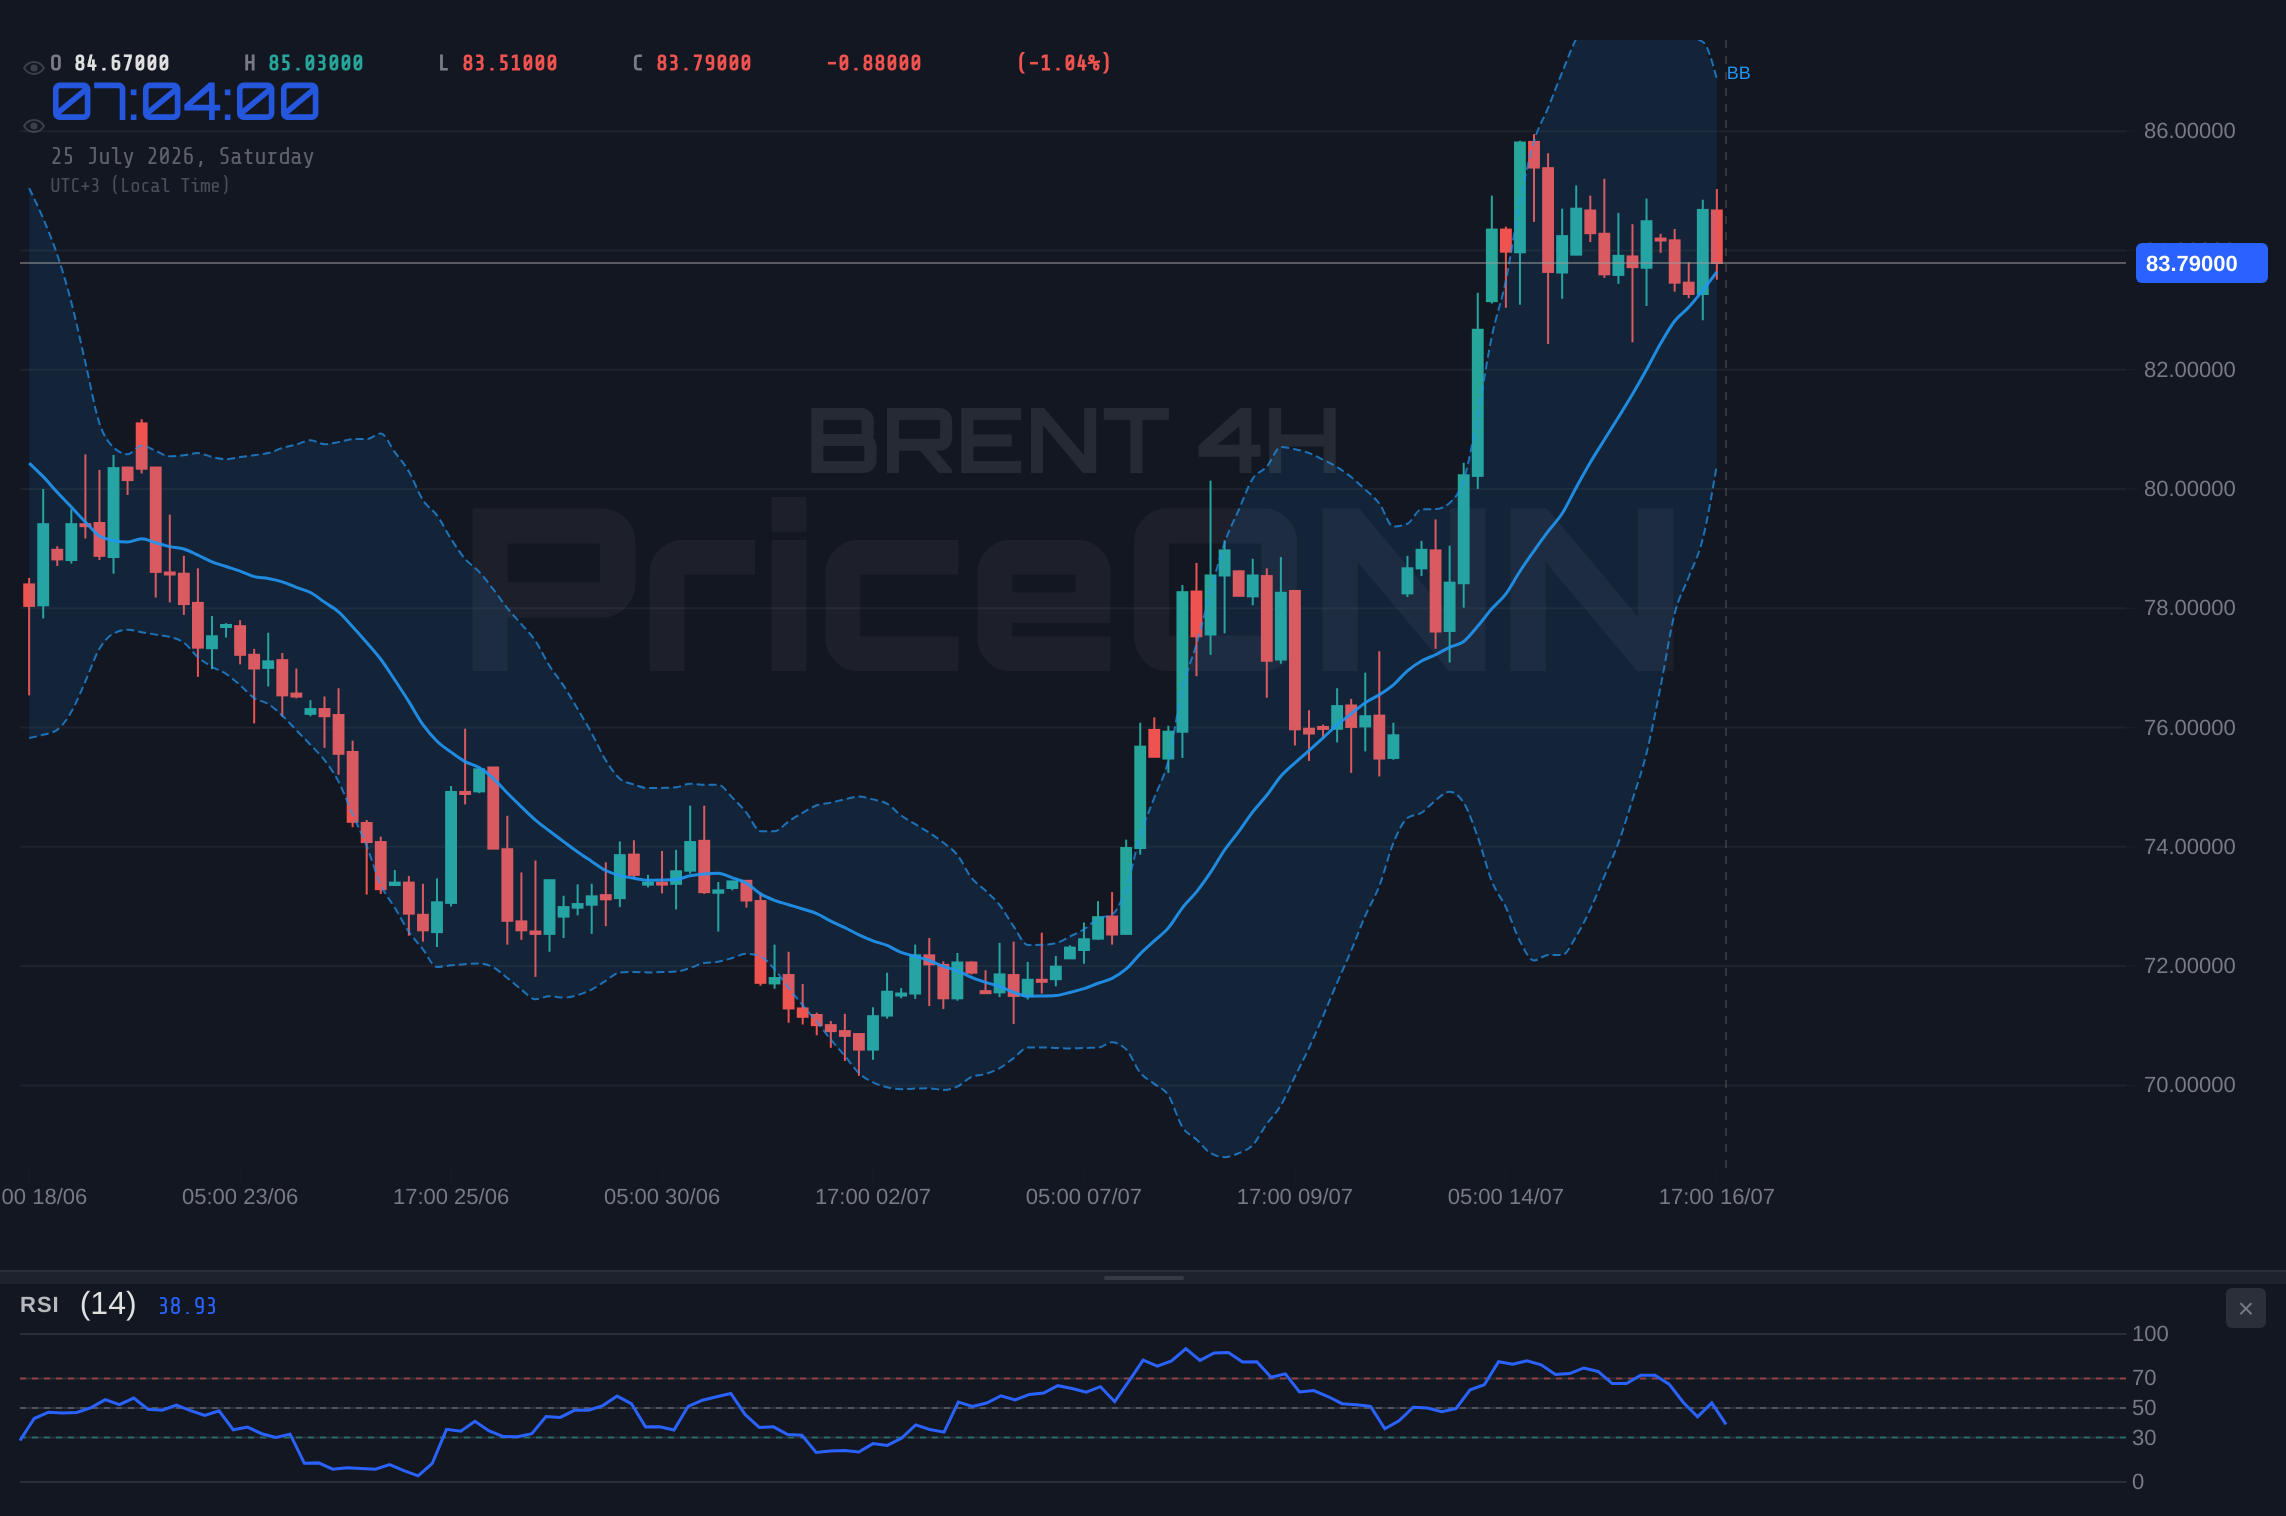This screenshot has width=2286, height=1516.
Task: Click the percent change (-1.04%)
Action: (1064, 63)
